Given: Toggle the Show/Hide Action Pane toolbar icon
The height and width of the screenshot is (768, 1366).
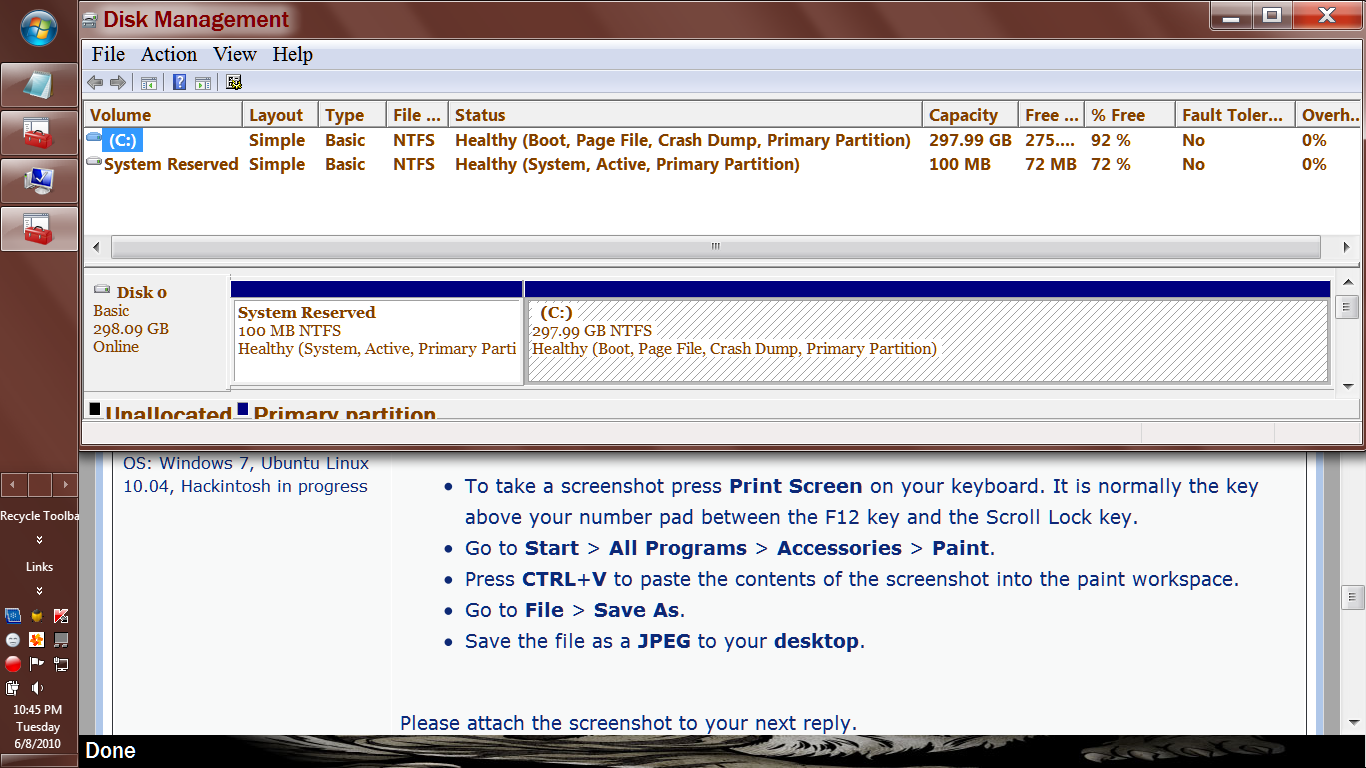Looking at the screenshot, I should pyautogui.click(x=203, y=82).
